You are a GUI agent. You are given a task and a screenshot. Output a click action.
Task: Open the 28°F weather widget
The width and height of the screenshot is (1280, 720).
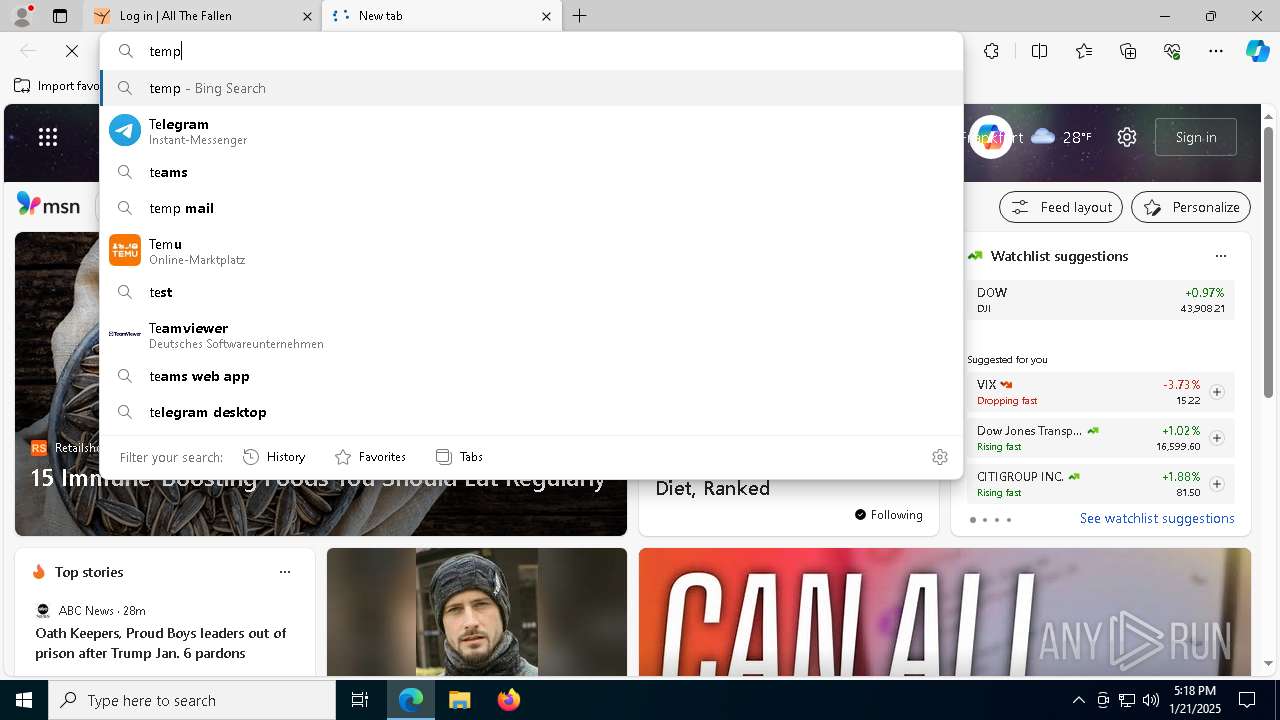click(1061, 137)
